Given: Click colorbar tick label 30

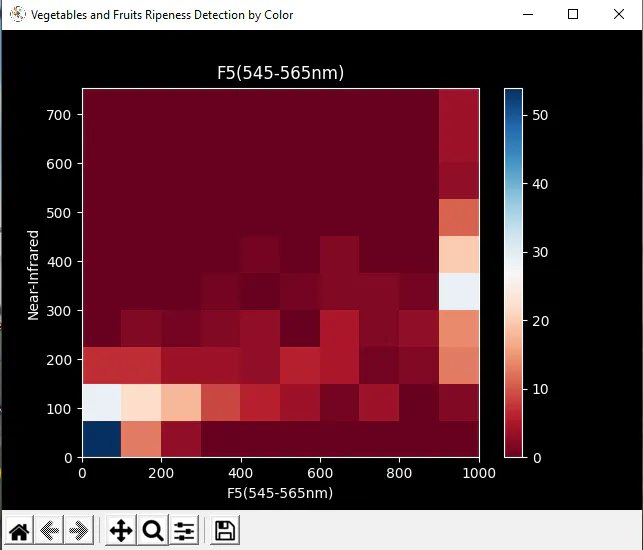Looking at the screenshot, I should pyautogui.click(x=540, y=252).
